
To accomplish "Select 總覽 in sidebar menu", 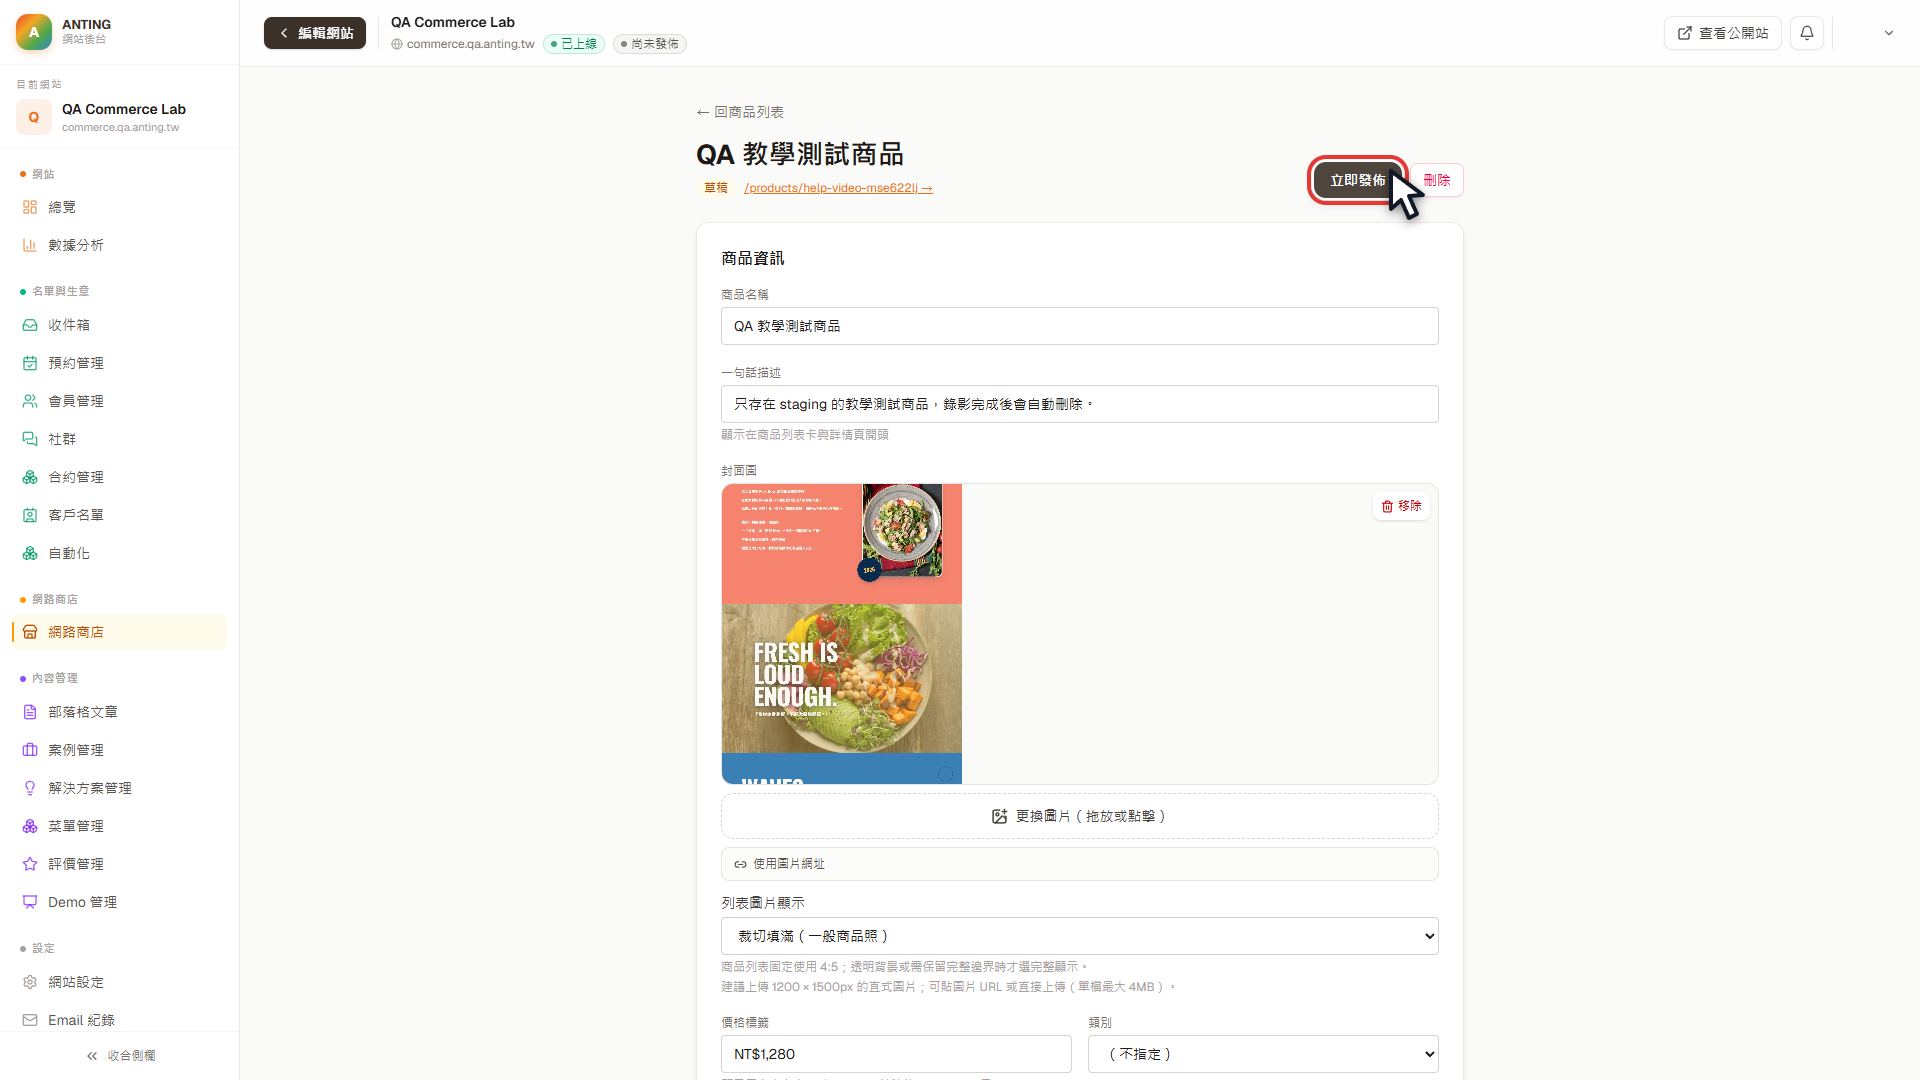I will pos(119,207).
